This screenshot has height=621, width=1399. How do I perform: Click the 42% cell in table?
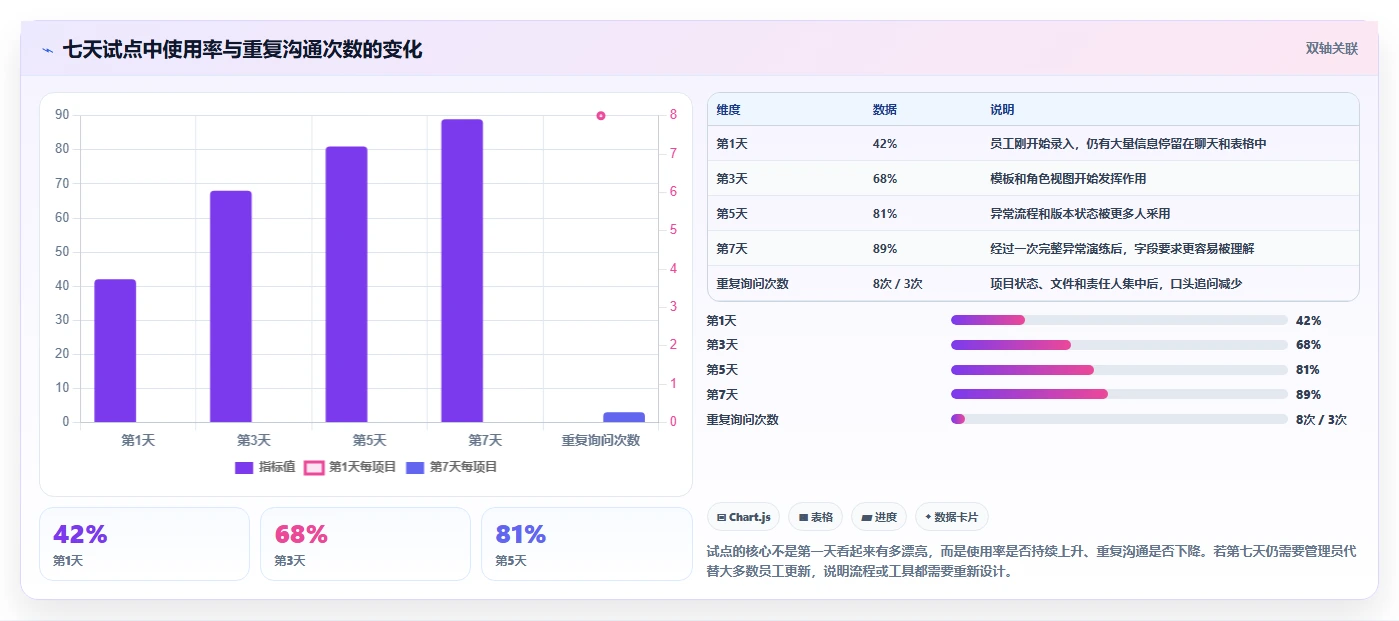(884, 144)
